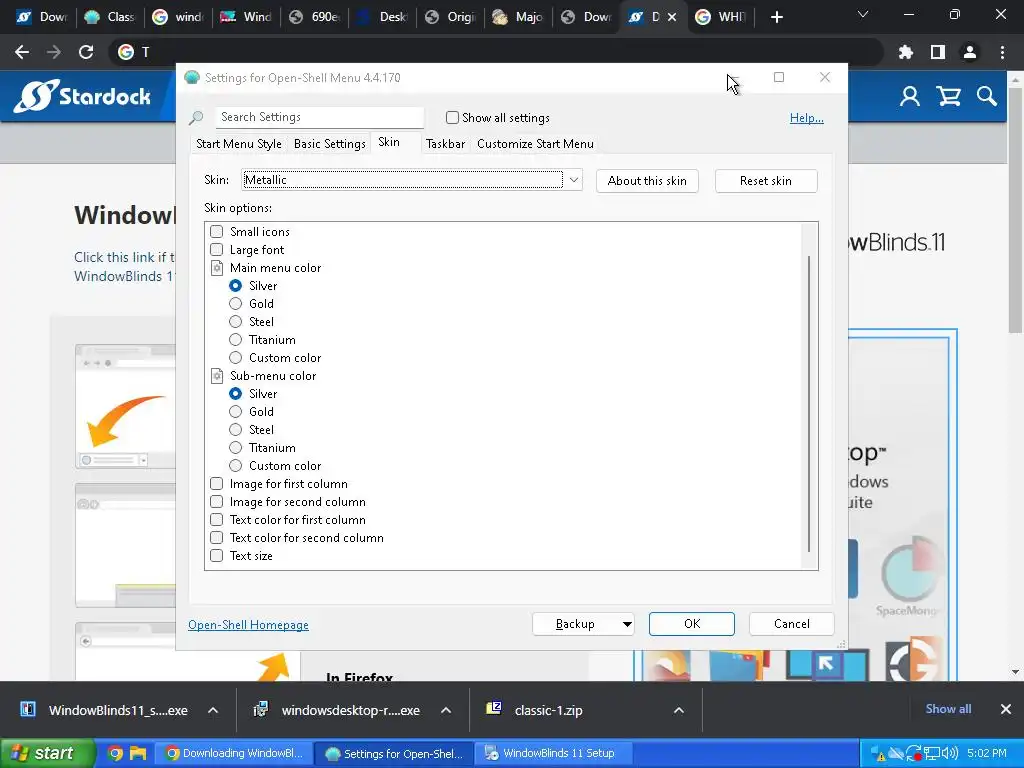Switch to the WHI browser tab
Screen dimensions: 1024x768
coord(721,17)
